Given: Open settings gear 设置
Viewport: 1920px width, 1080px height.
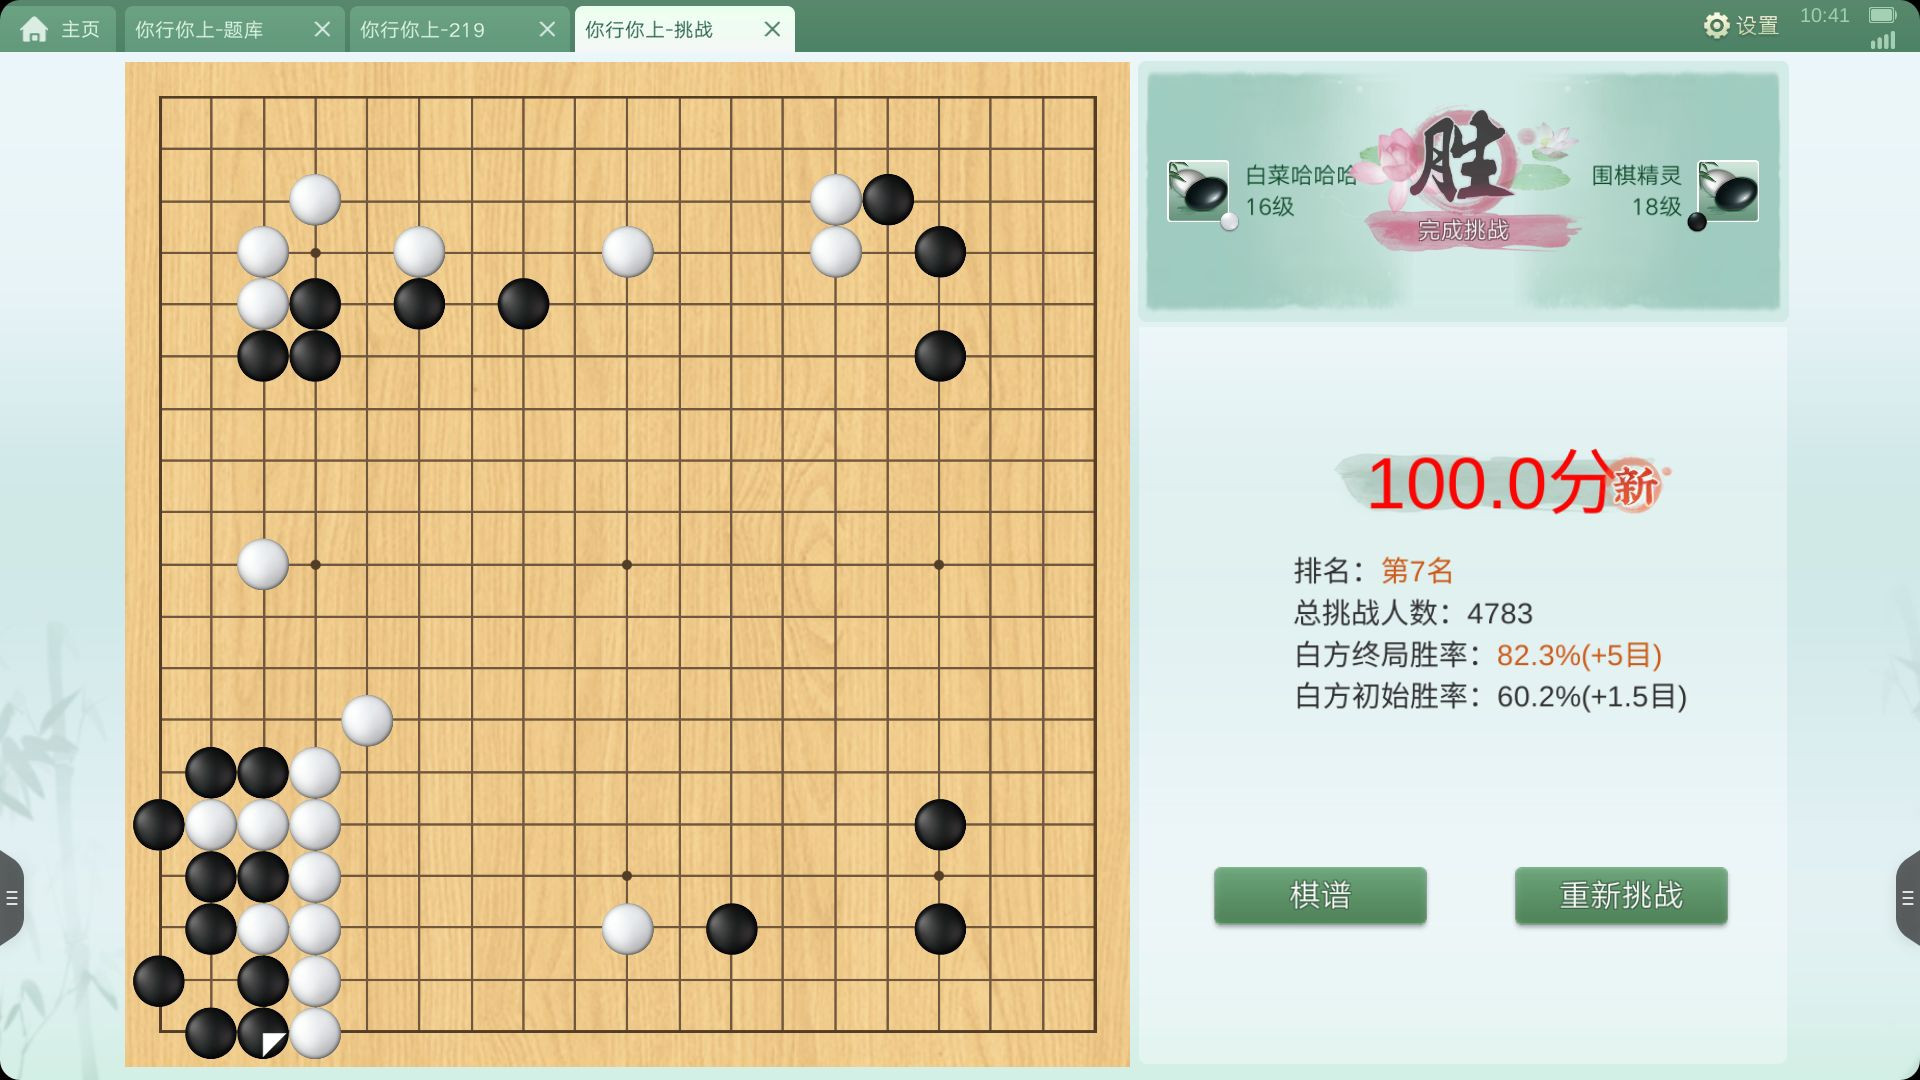Looking at the screenshot, I should (x=1716, y=26).
